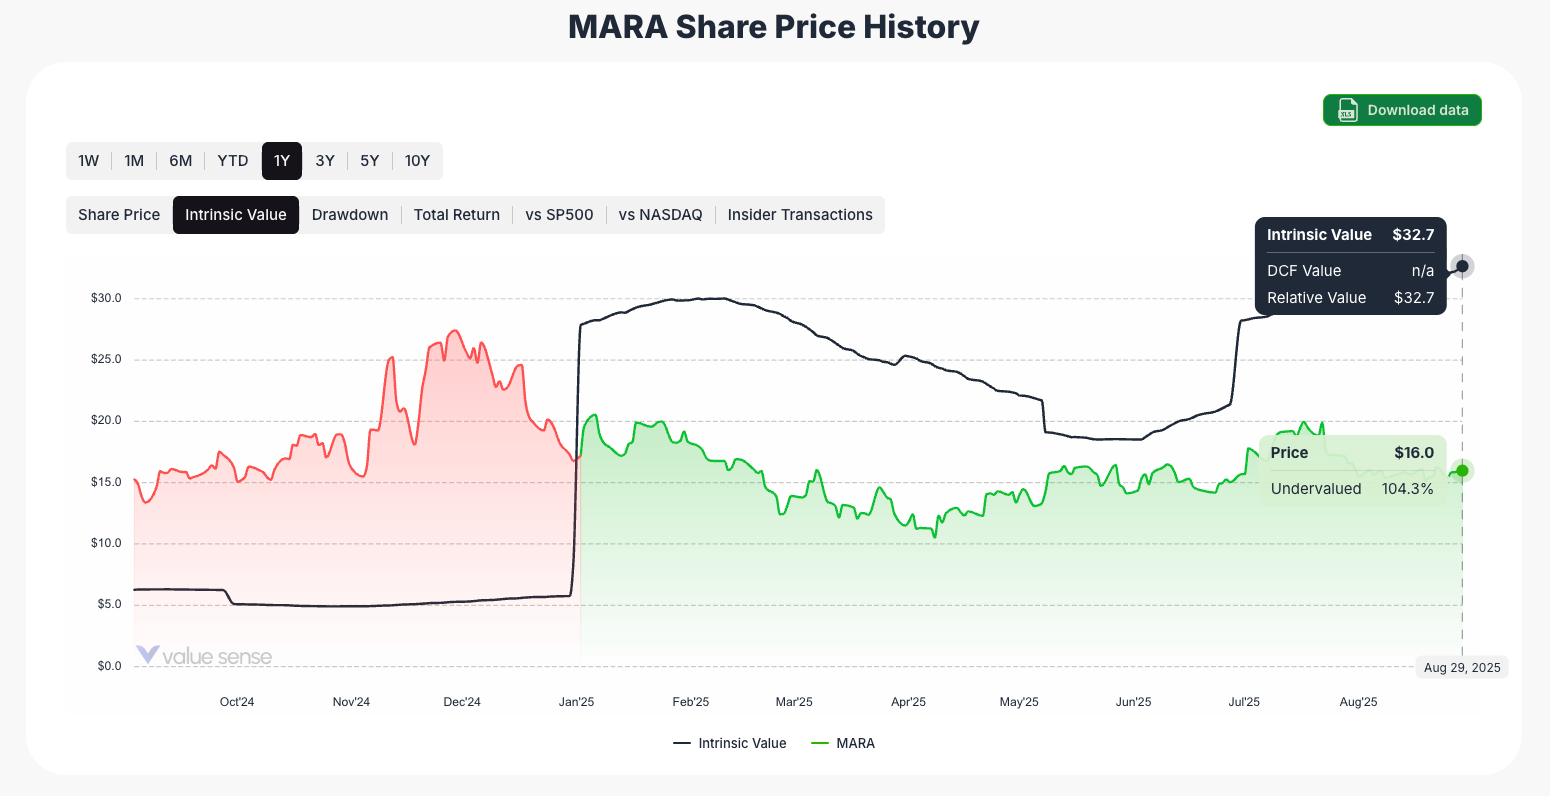Select the 5Y time range

(369, 160)
